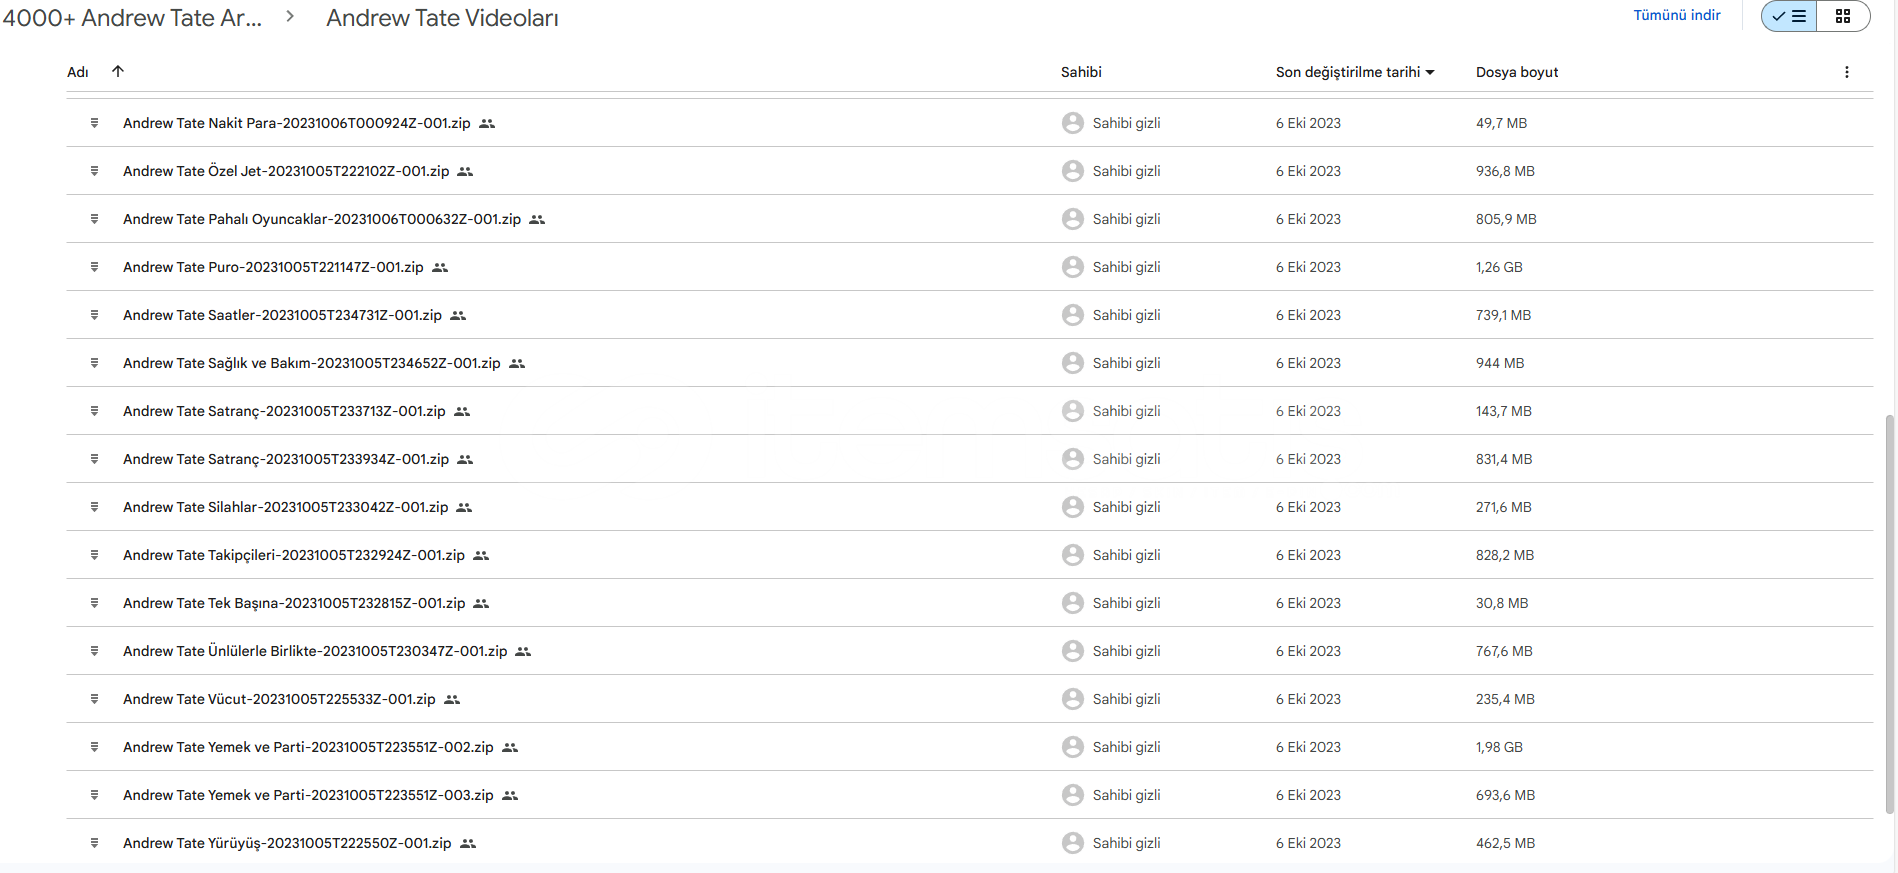Click the Dosya boyut column header
Screen dimensions: 1898x873
click(x=1517, y=72)
